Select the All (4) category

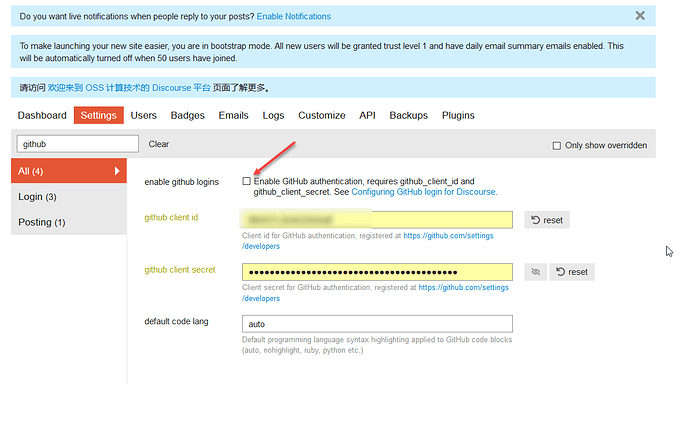click(x=69, y=171)
